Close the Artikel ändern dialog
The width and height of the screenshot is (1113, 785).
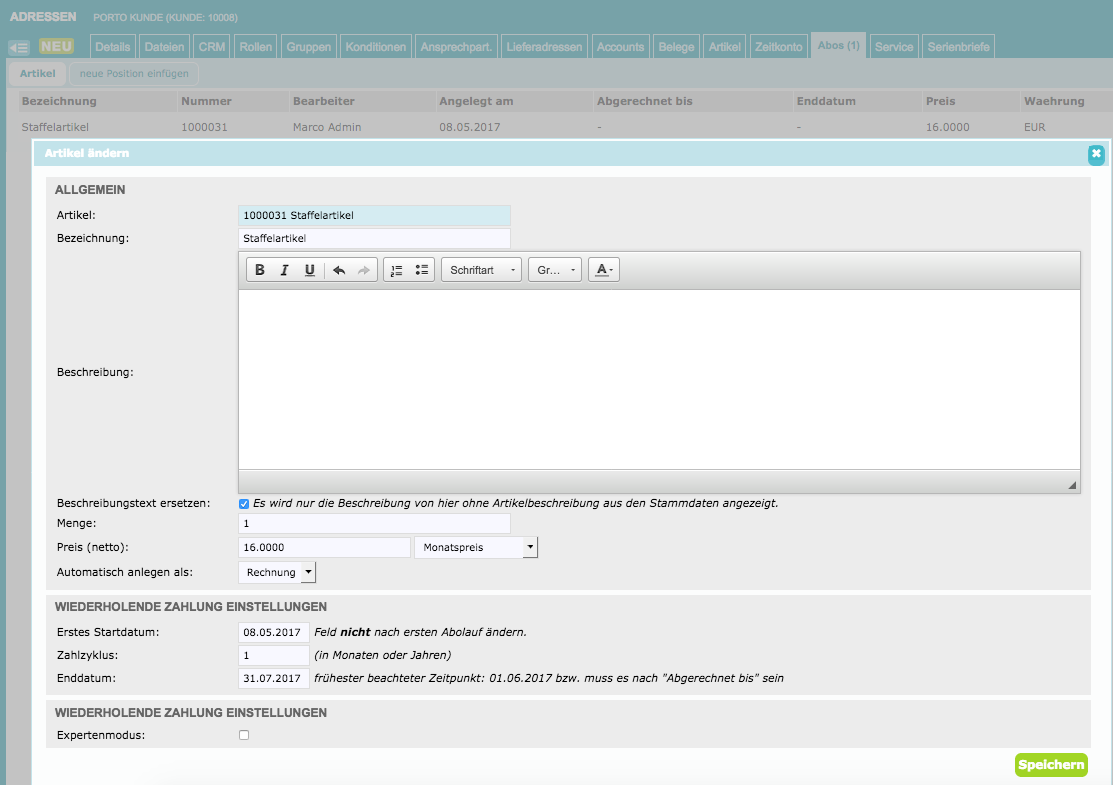[x=1096, y=154]
